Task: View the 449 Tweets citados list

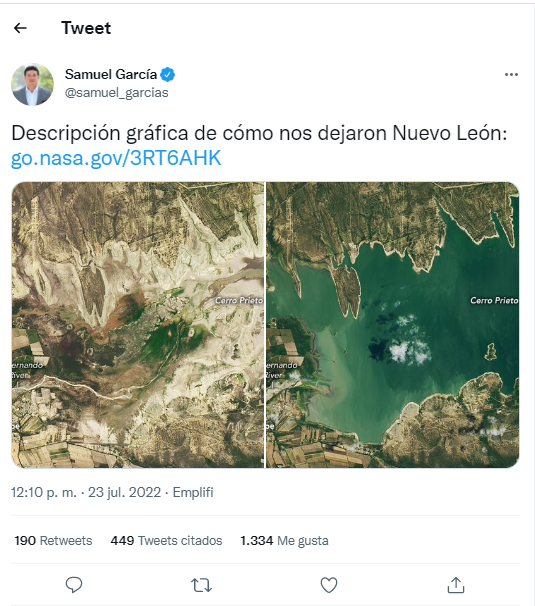Action: pyautogui.click(x=166, y=540)
